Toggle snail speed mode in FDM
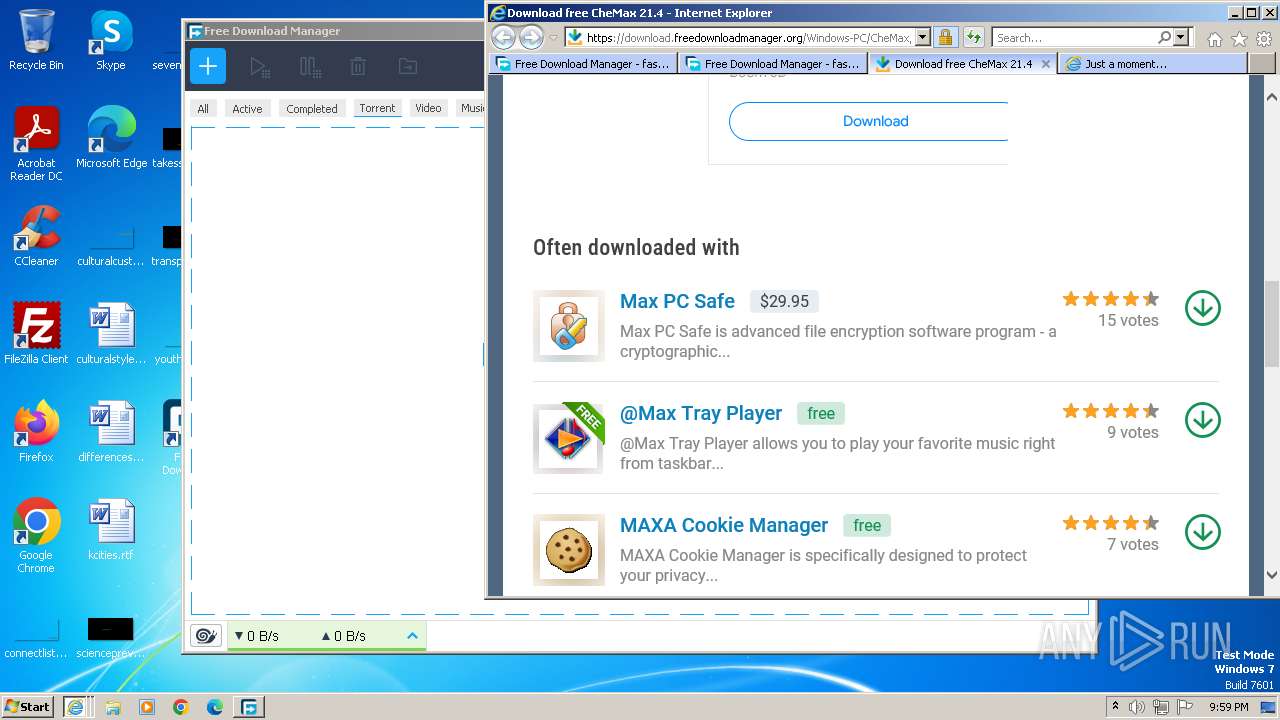Screen dimensions: 1280x720 (206, 636)
